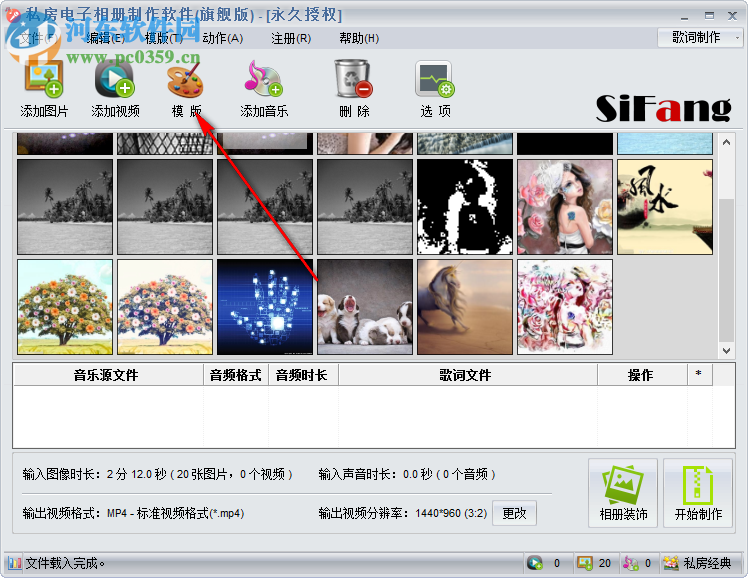Open the 编辑(E) menu

pos(105,38)
